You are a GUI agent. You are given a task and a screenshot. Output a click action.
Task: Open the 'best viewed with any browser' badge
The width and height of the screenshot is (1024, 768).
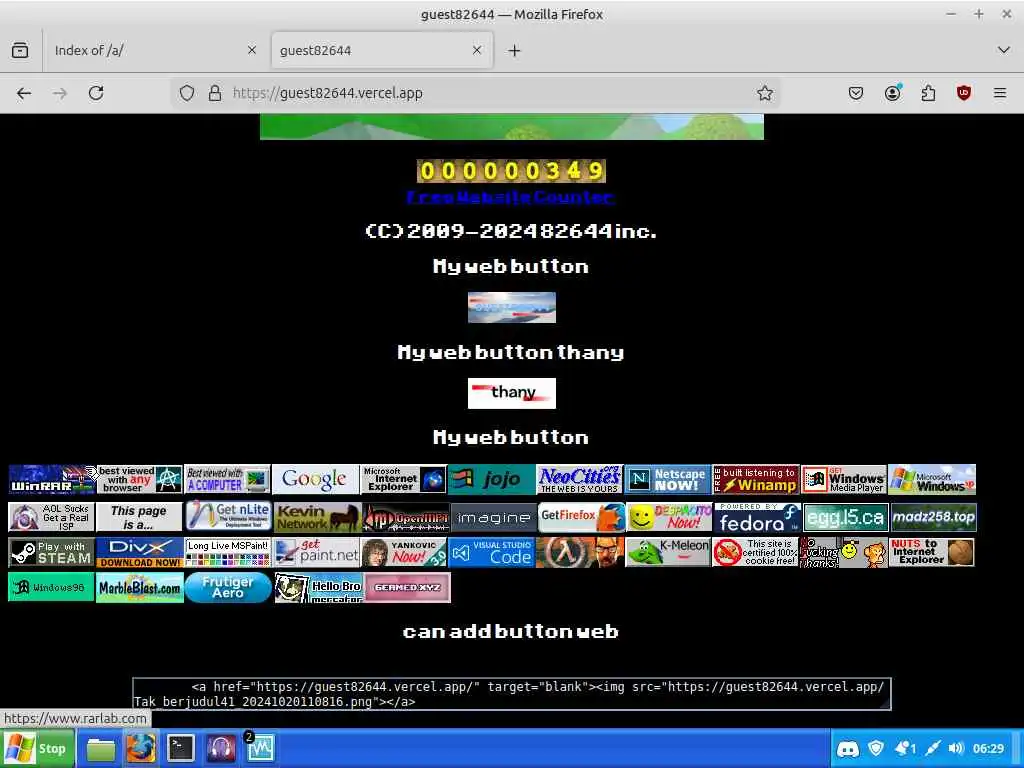pos(140,479)
